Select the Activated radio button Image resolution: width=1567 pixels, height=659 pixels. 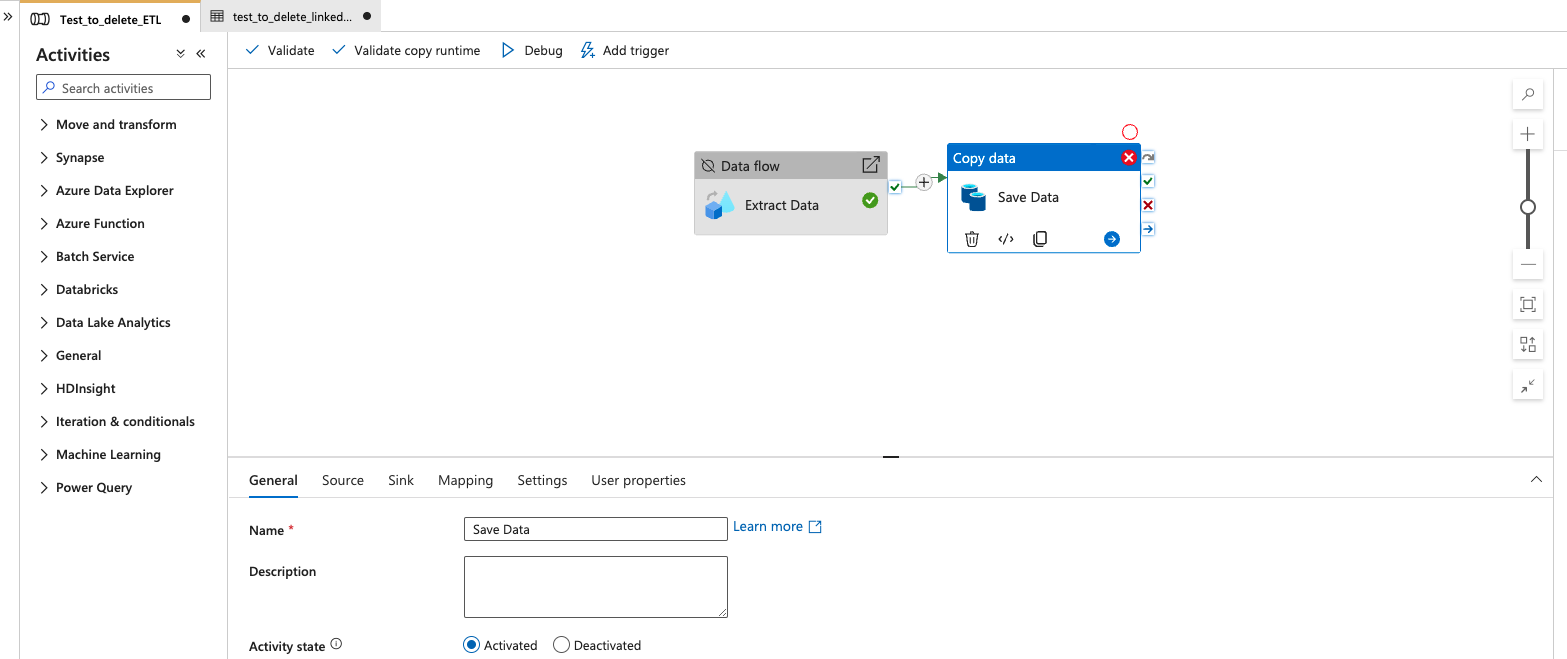472,645
